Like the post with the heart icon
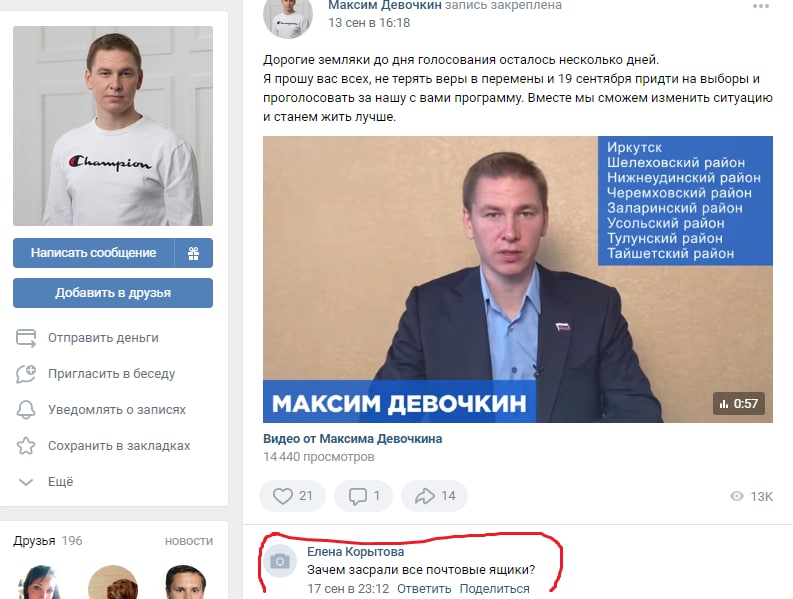The width and height of the screenshot is (793, 599). tap(283, 496)
